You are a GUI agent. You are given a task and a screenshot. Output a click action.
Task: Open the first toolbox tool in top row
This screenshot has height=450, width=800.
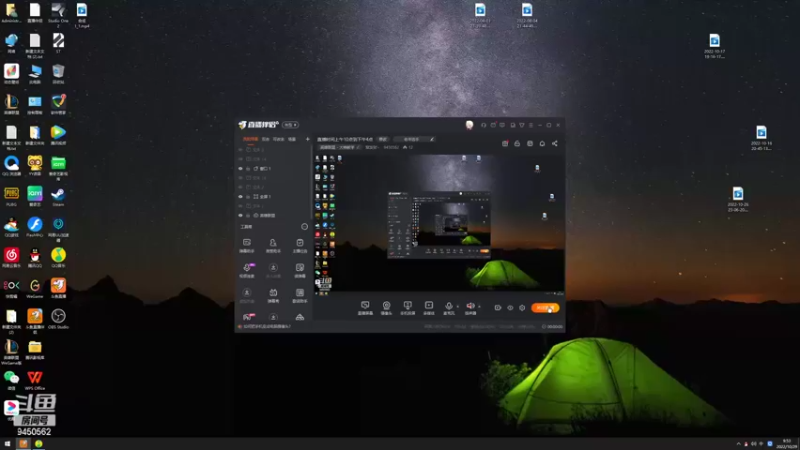point(247,245)
